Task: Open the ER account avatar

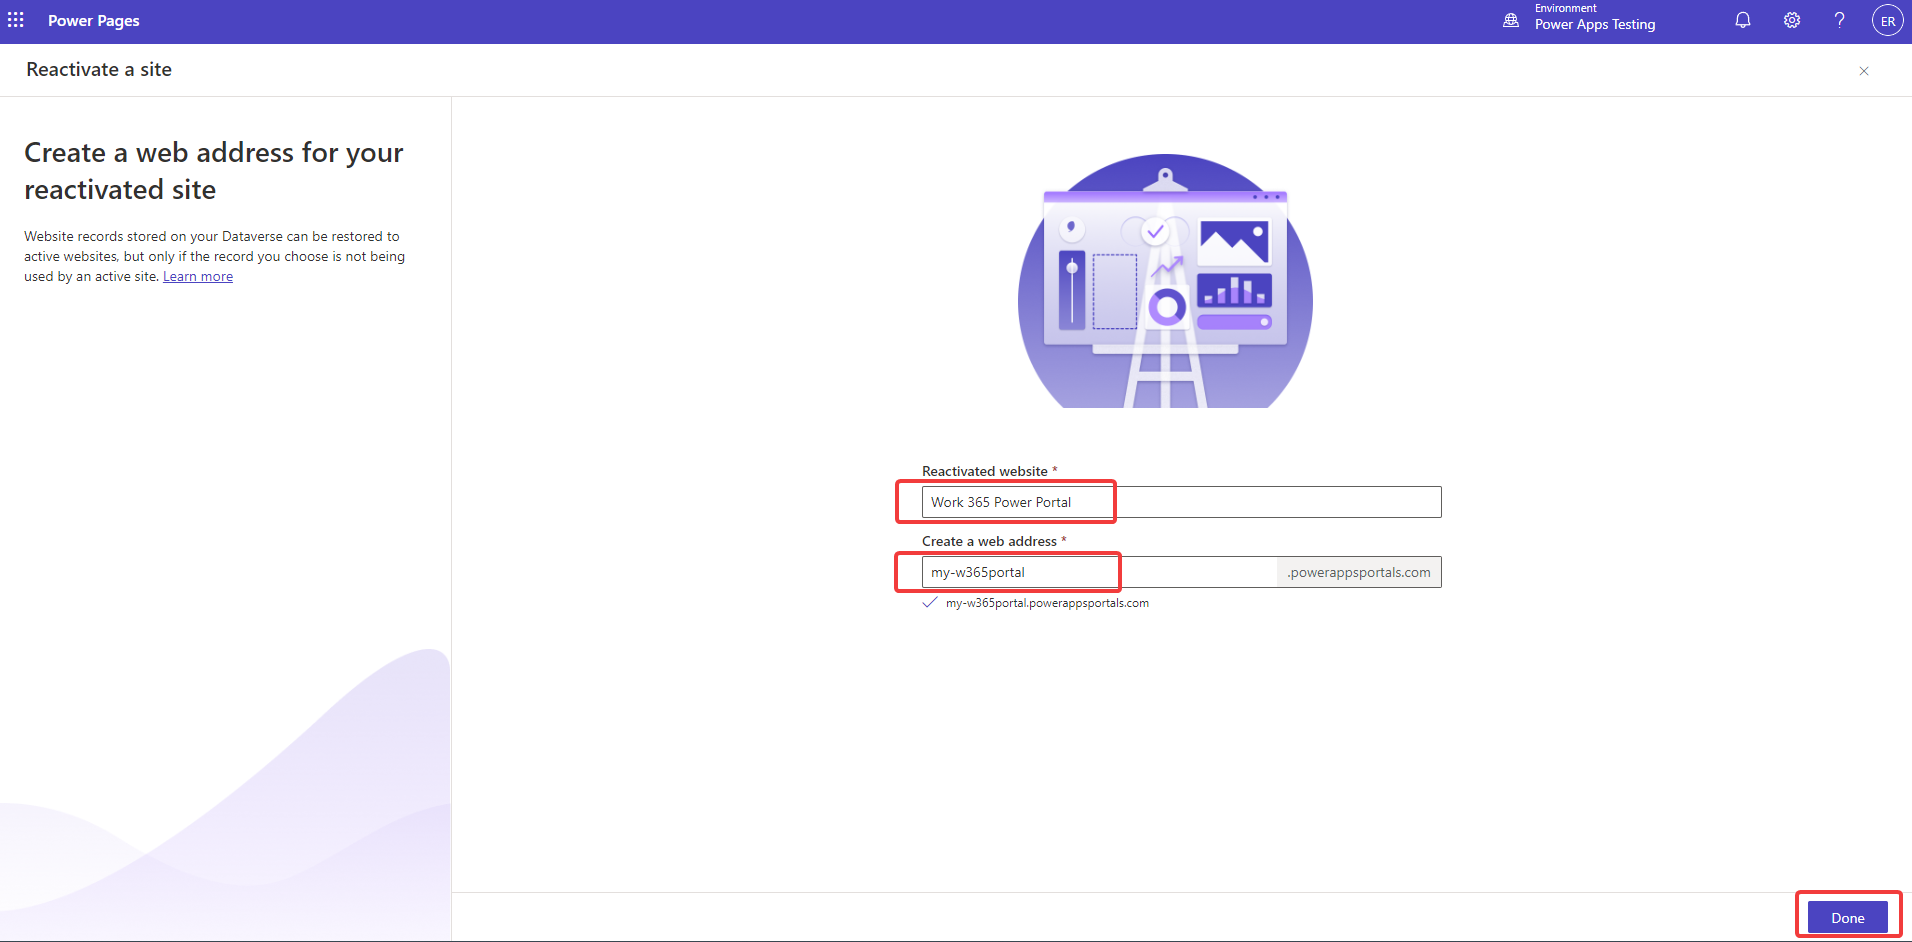Action: tap(1888, 21)
